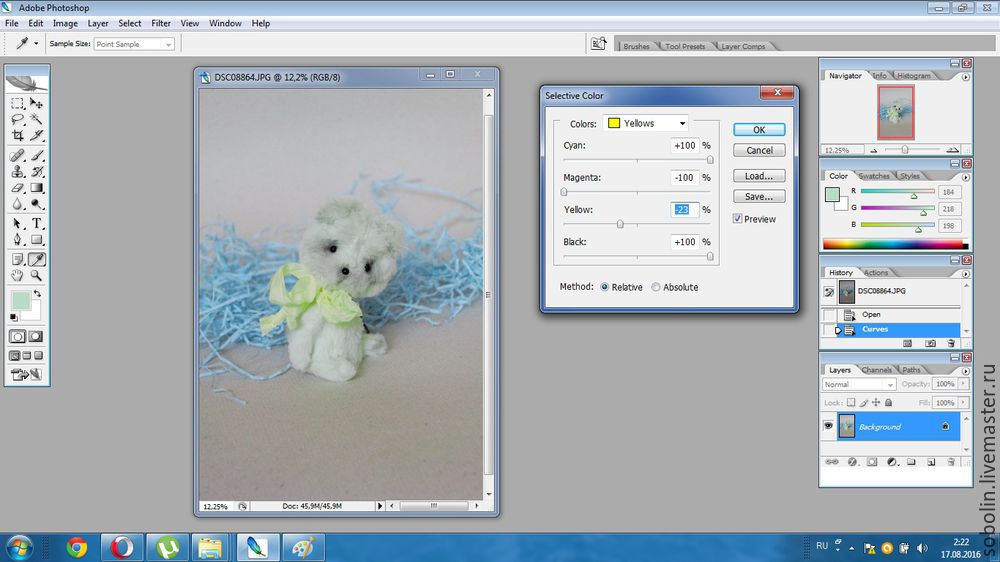Select the Eraser tool
Screen dimensions: 1000x562
click(18, 187)
